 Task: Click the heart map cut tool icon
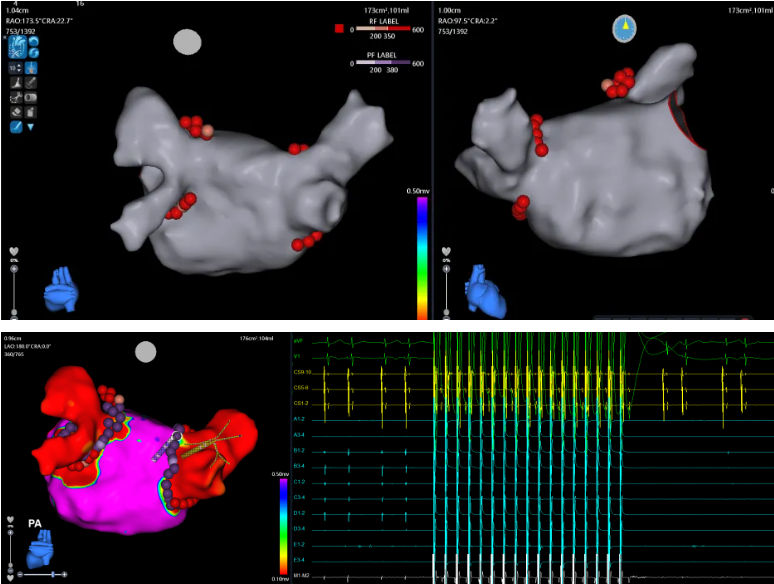pos(17,47)
